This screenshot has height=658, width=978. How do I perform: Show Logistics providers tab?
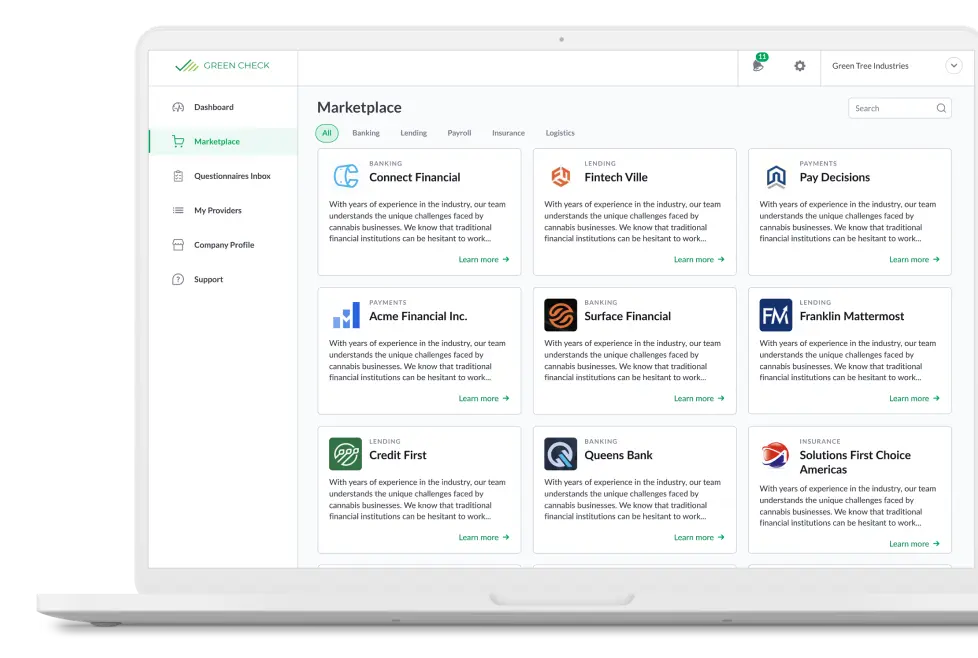[560, 133]
